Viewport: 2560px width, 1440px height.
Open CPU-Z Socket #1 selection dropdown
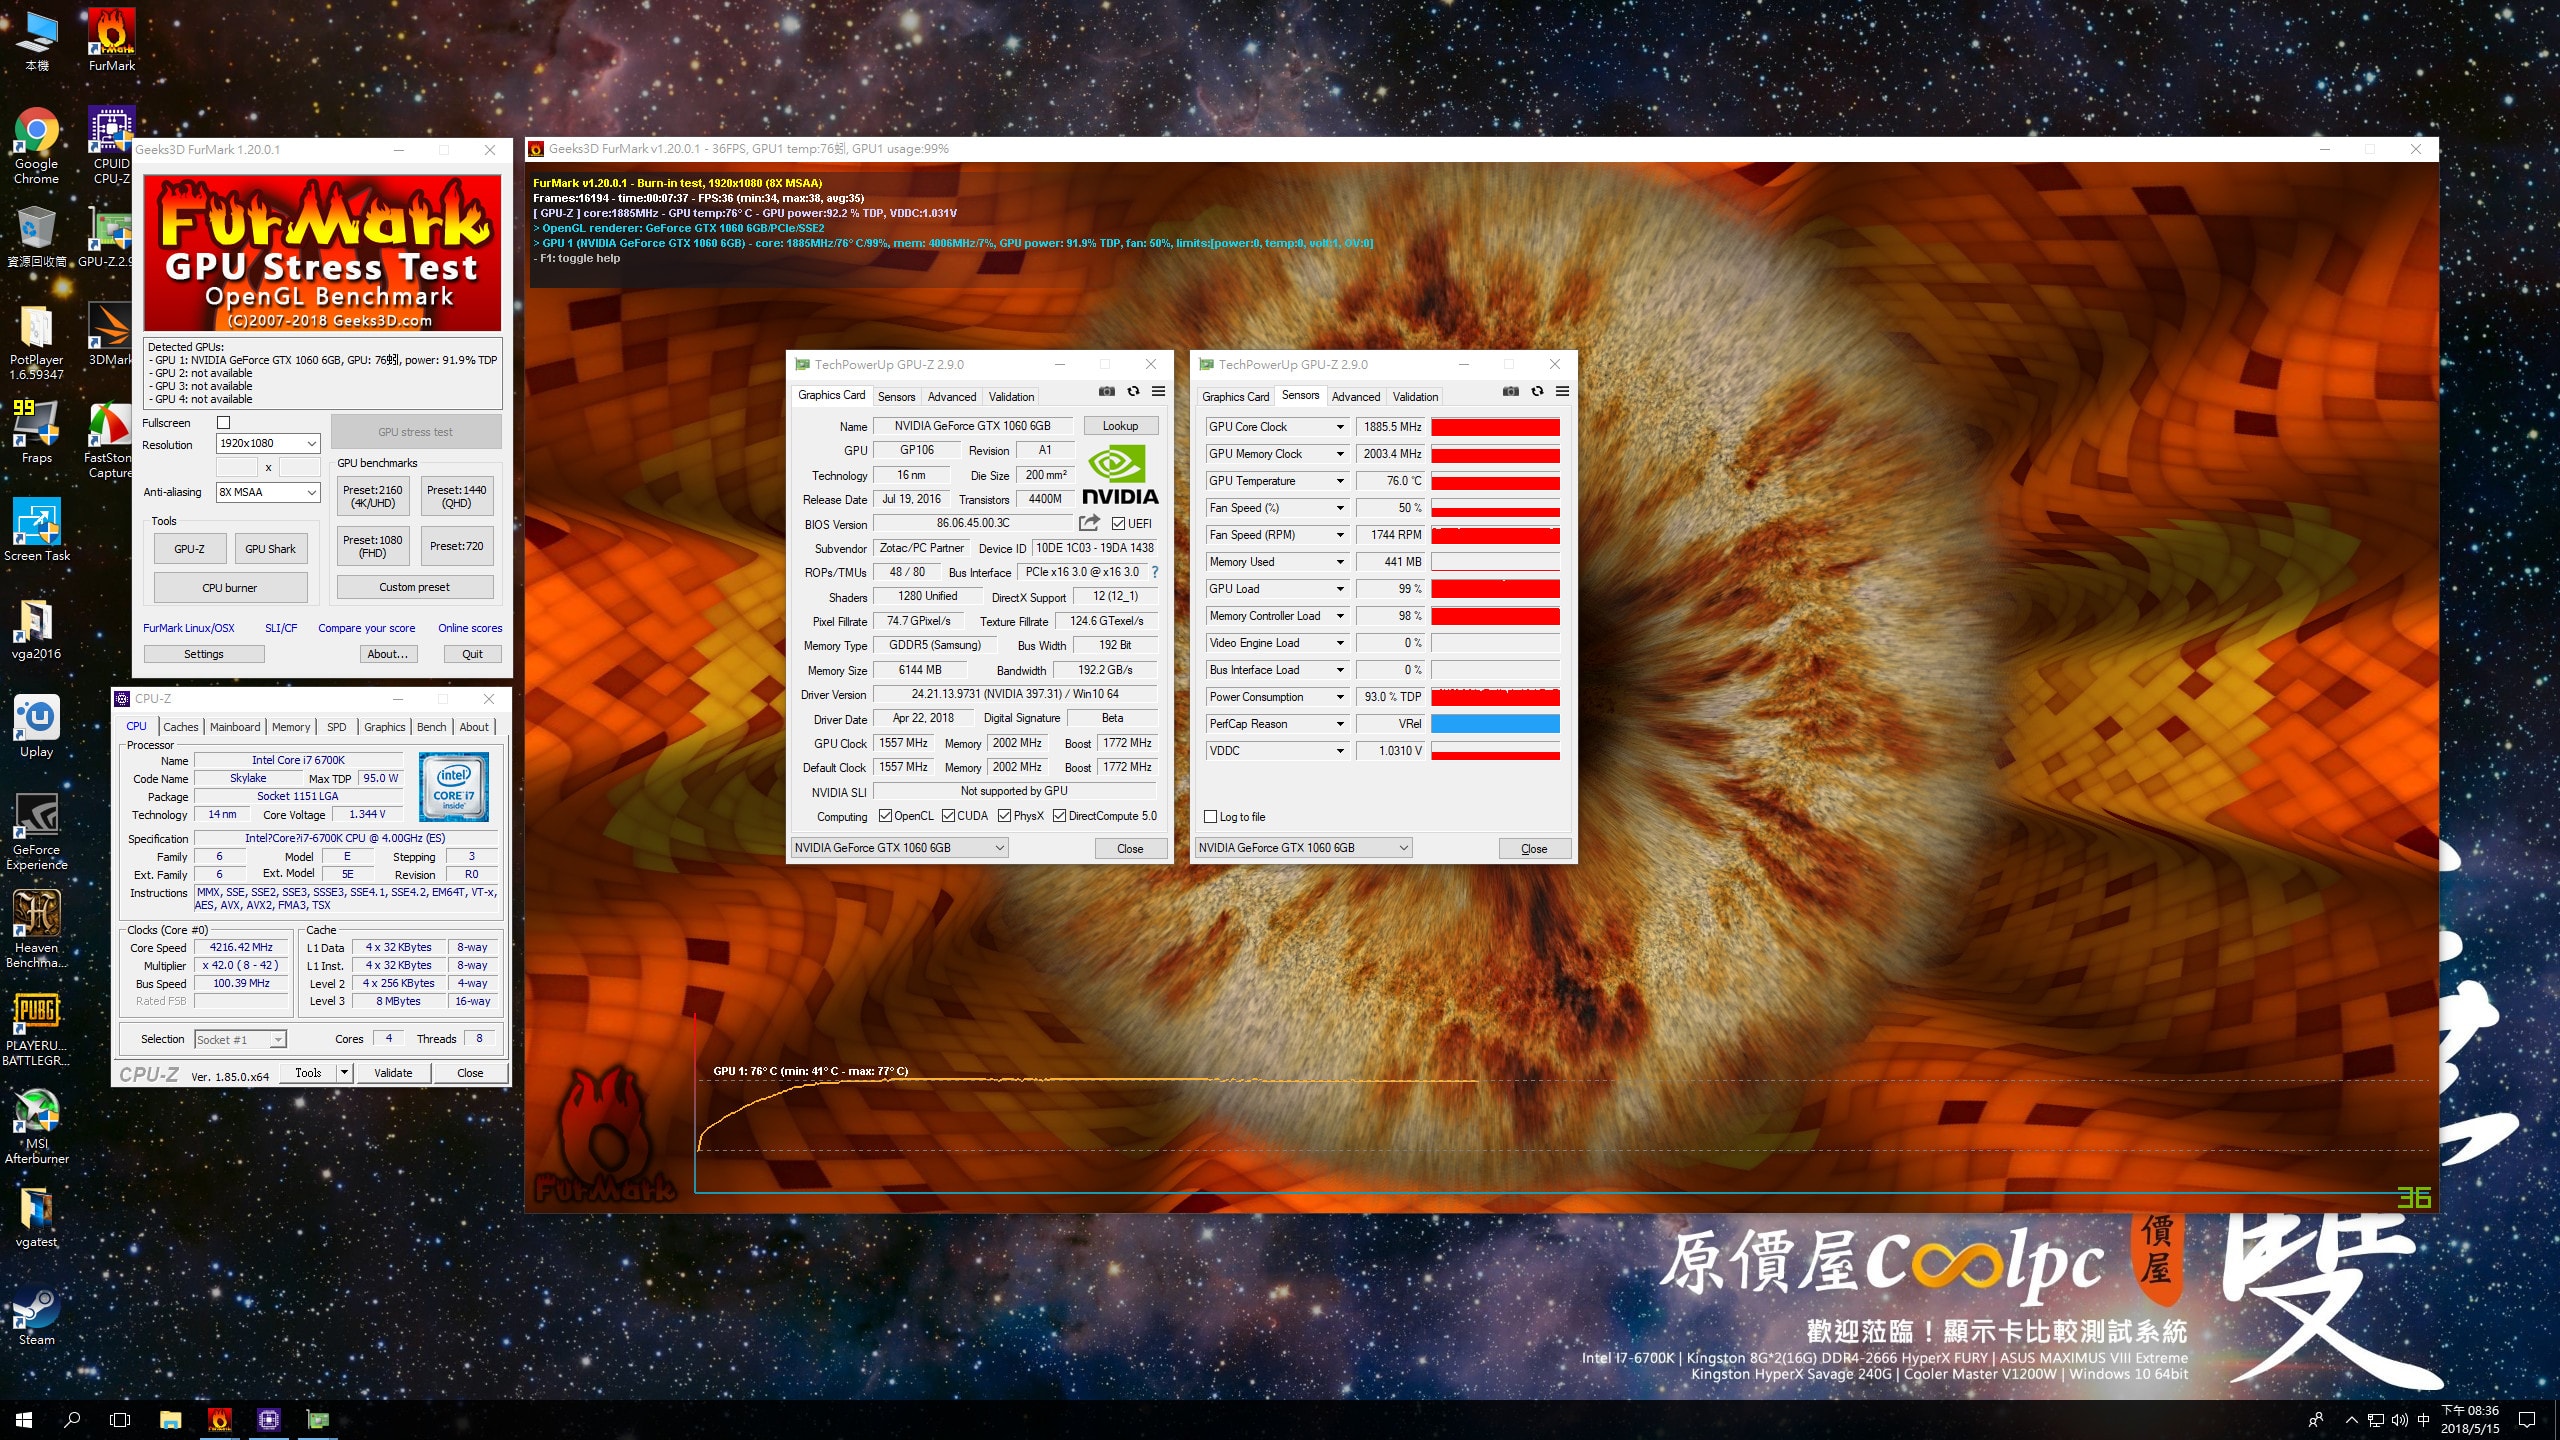(240, 1040)
